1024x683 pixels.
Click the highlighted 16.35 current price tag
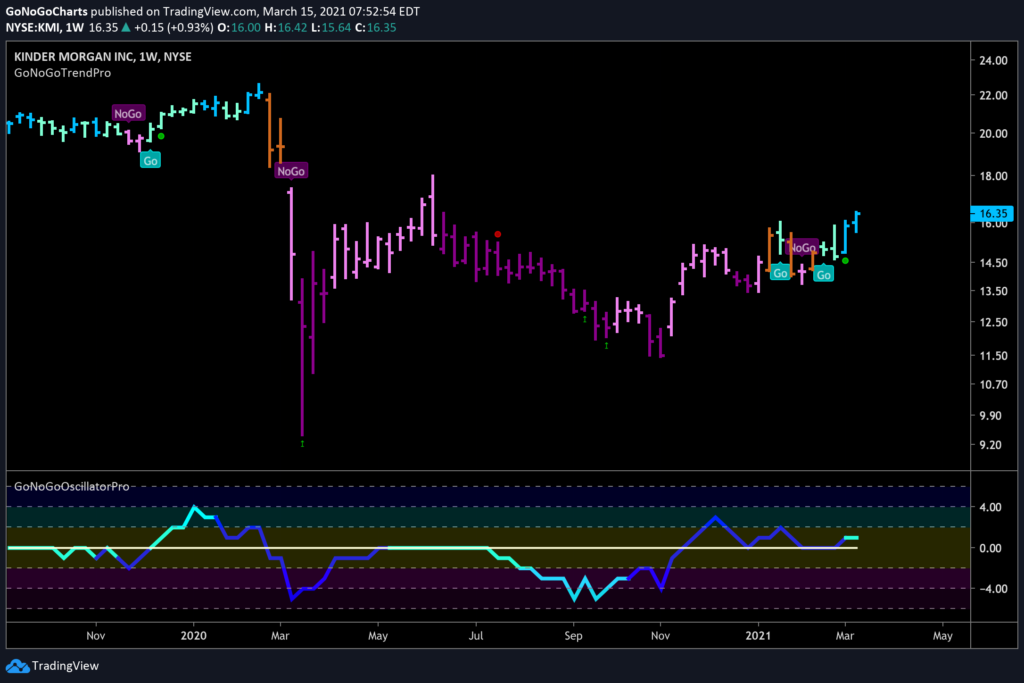[993, 214]
